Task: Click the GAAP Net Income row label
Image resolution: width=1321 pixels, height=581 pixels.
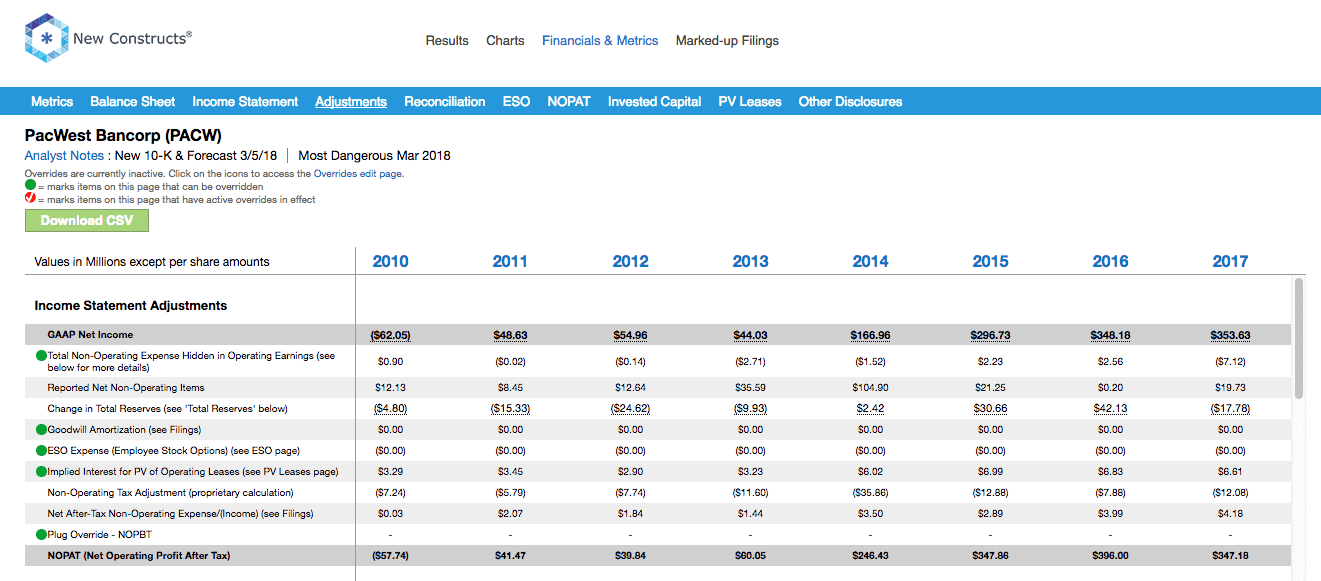Action: coord(90,335)
